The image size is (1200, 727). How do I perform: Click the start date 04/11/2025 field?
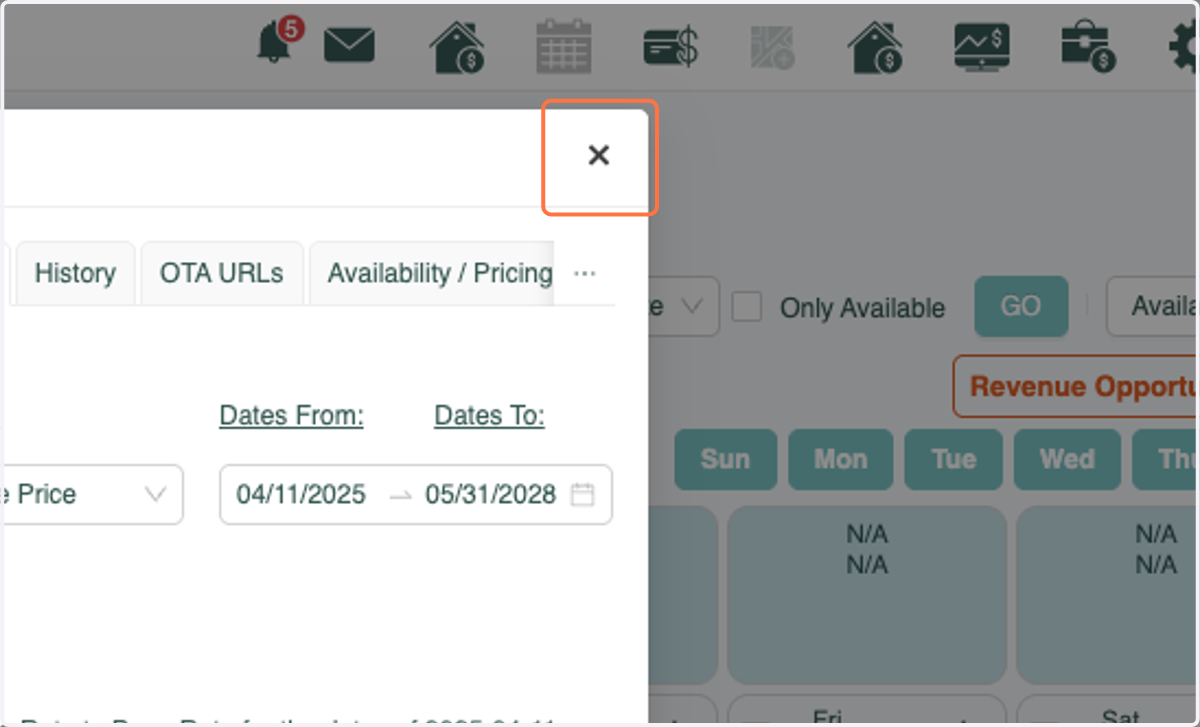click(301, 494)
